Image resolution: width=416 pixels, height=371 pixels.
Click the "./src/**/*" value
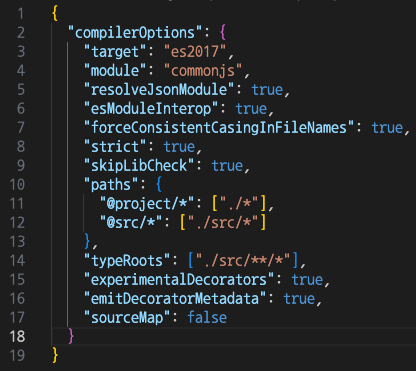pos(243,260)
